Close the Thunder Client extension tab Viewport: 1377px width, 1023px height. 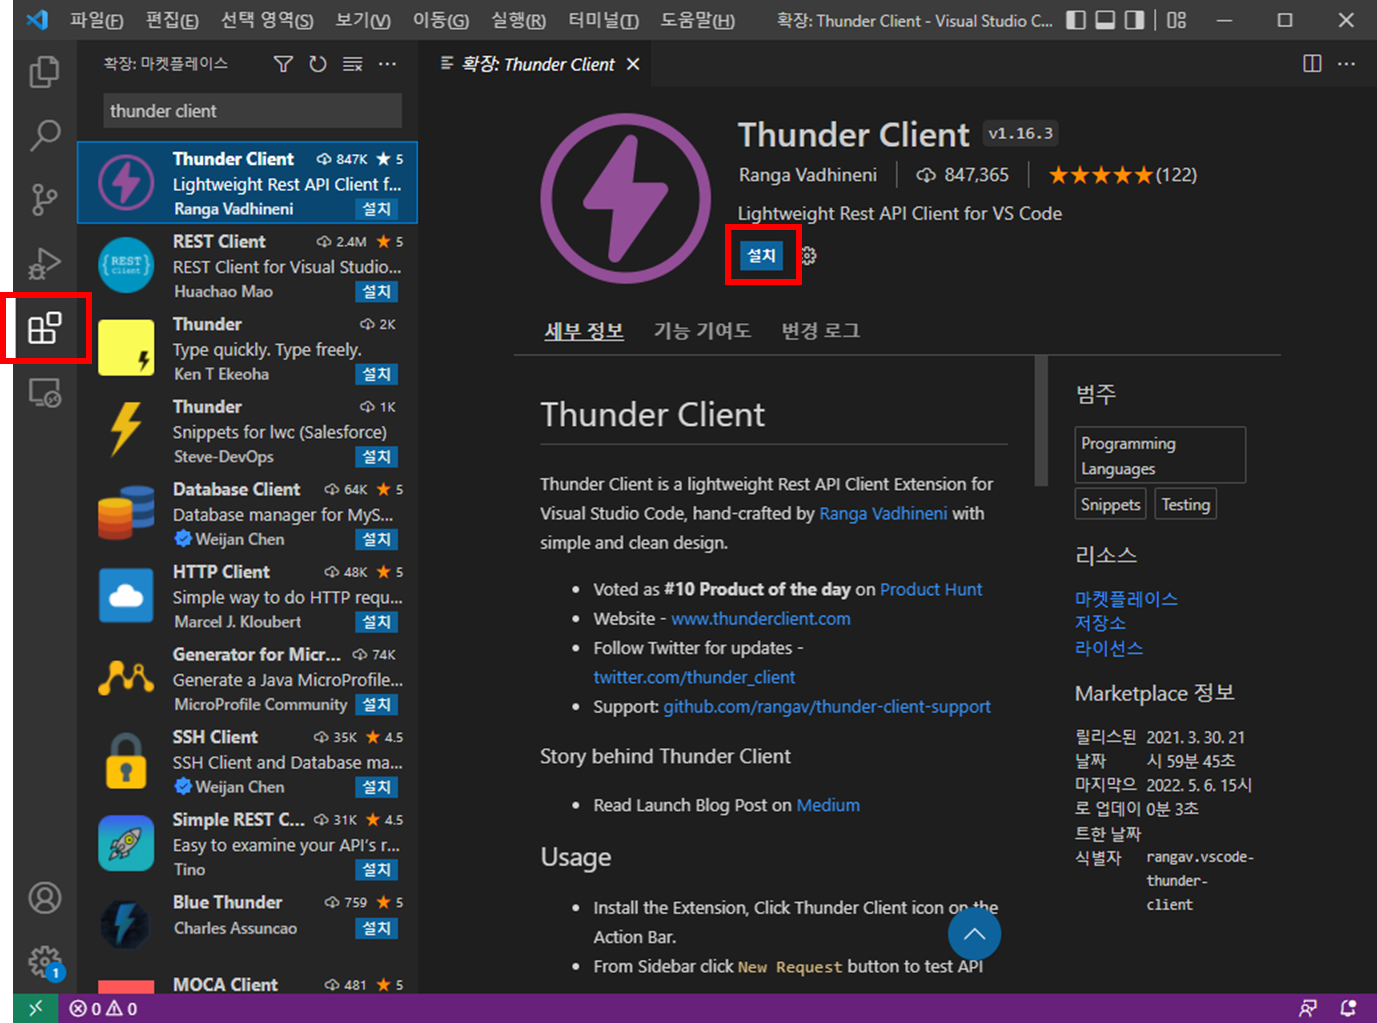[x=633, y=64]
